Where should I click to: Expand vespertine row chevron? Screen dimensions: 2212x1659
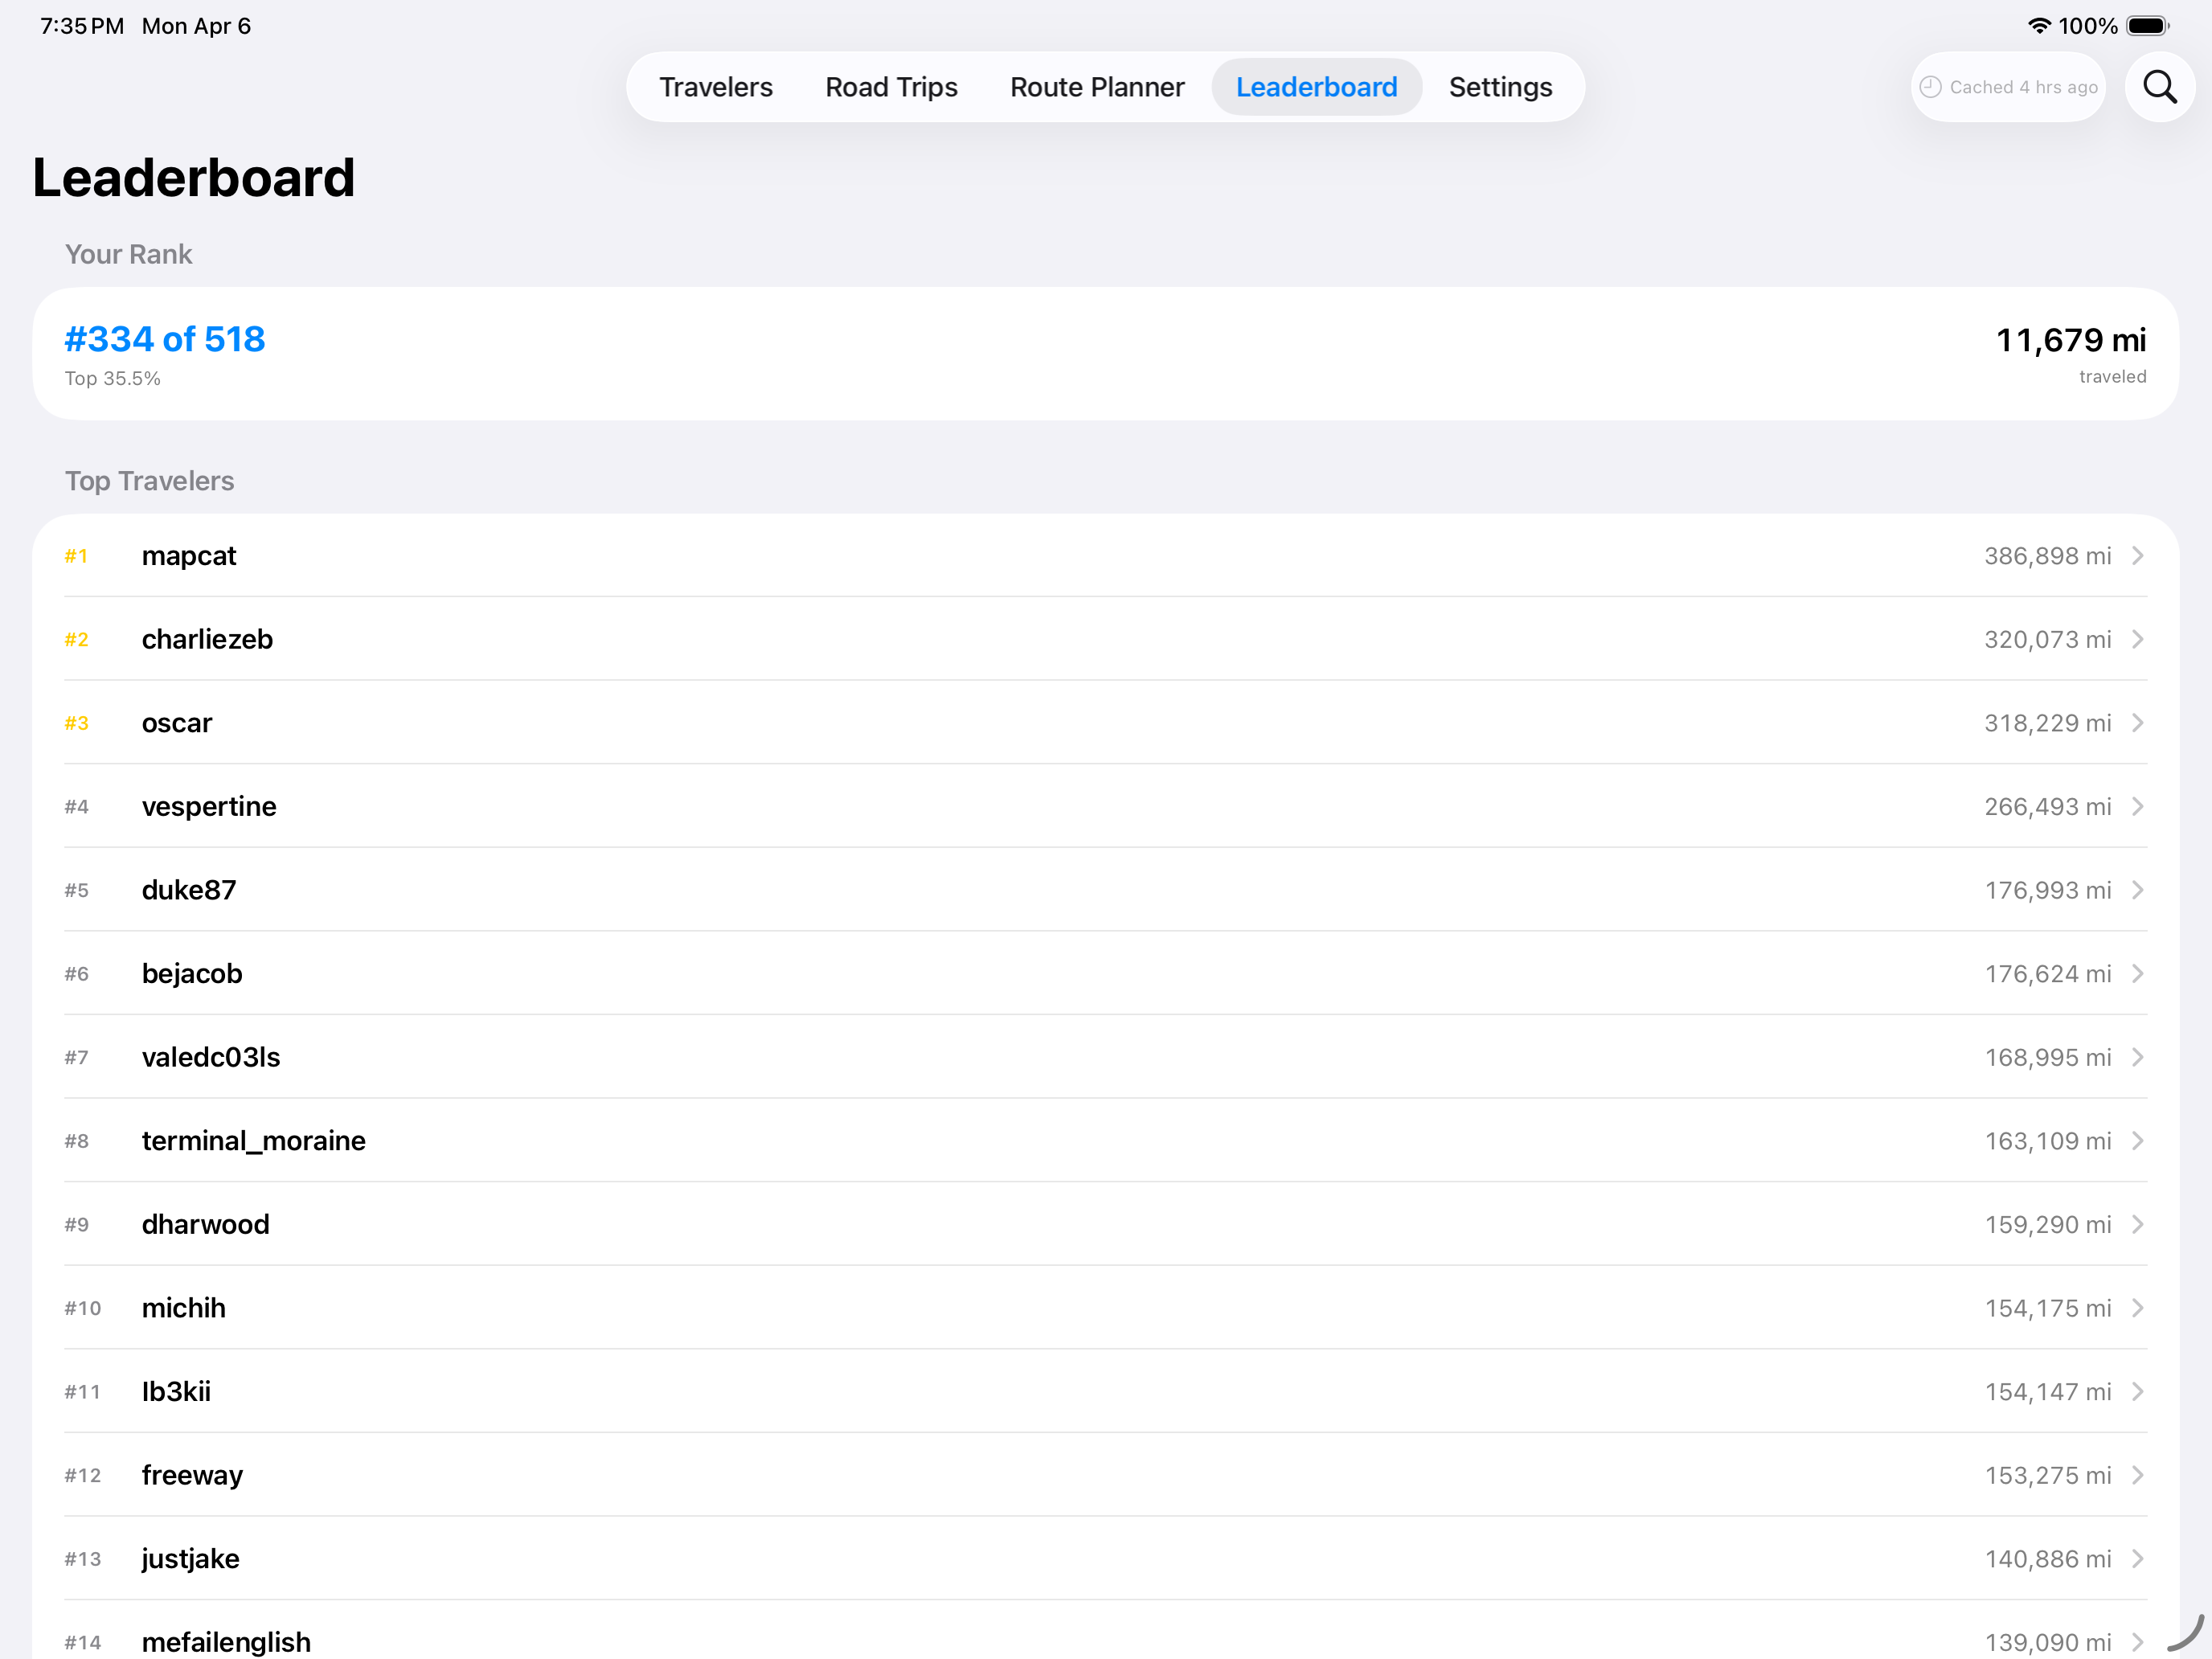(2137, 807)
